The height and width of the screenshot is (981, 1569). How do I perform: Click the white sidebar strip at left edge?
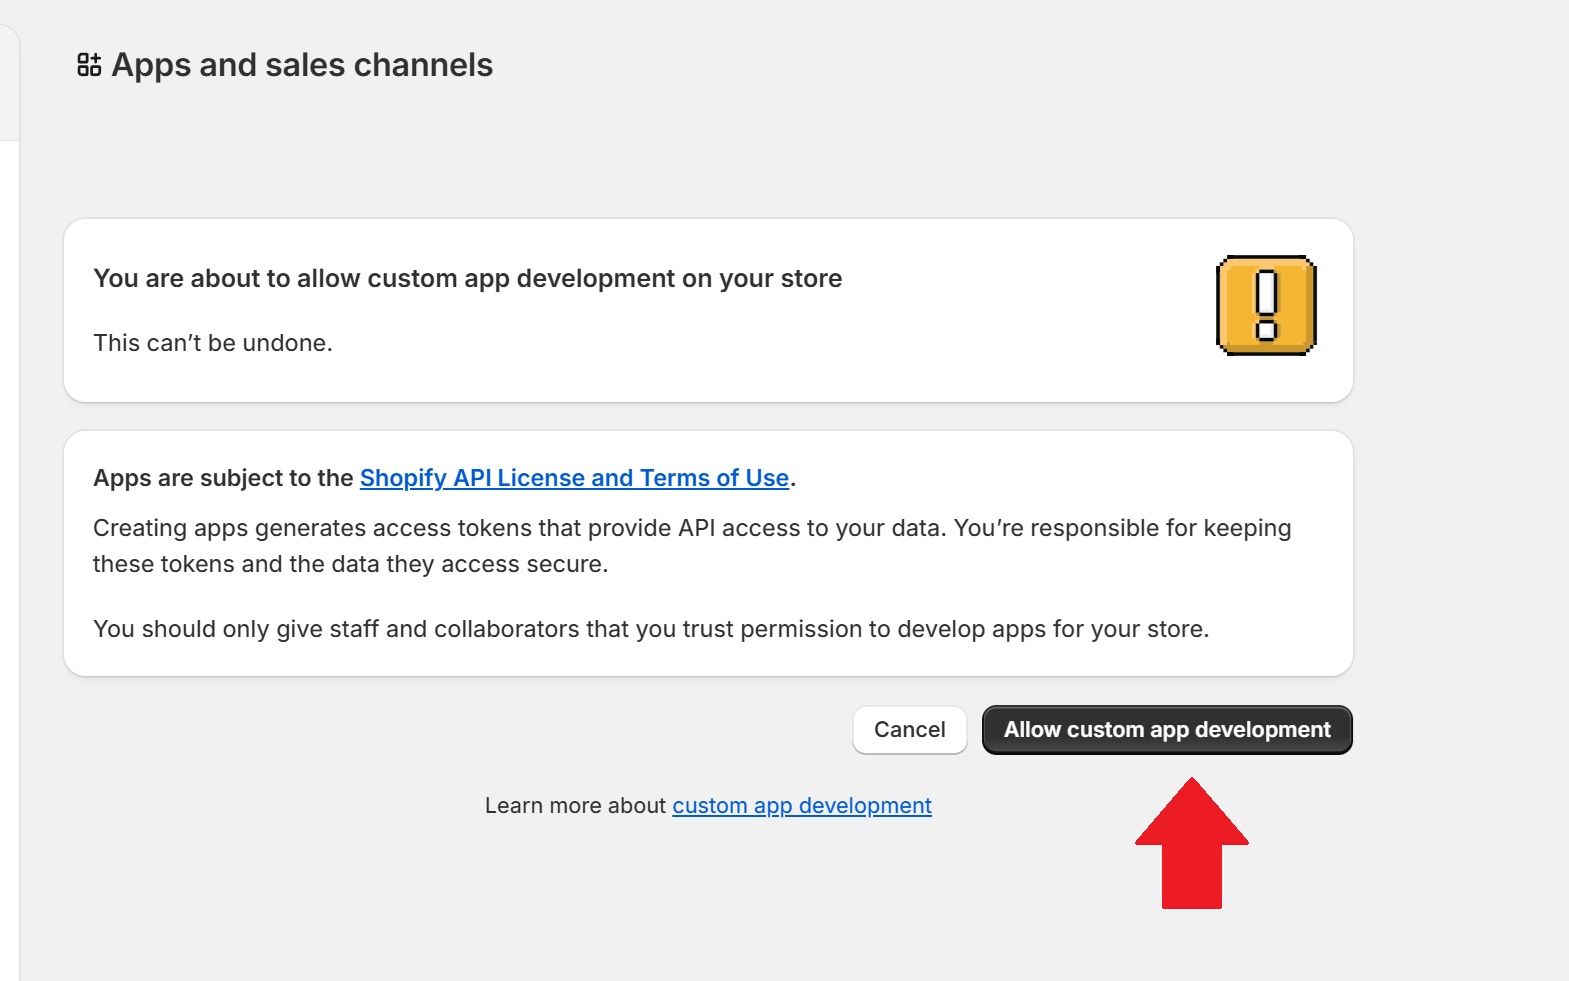[9, 560]
